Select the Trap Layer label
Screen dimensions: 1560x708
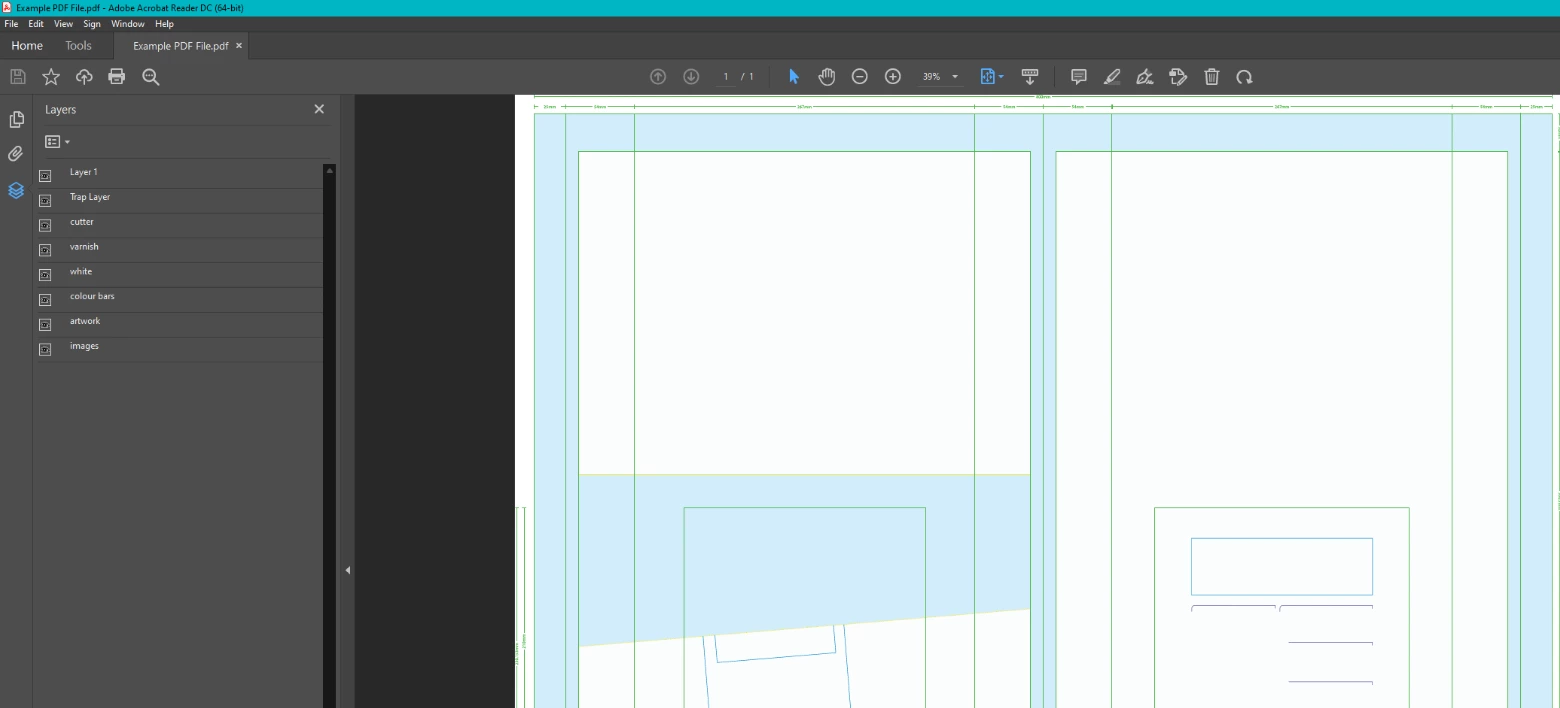coord(90,197)
